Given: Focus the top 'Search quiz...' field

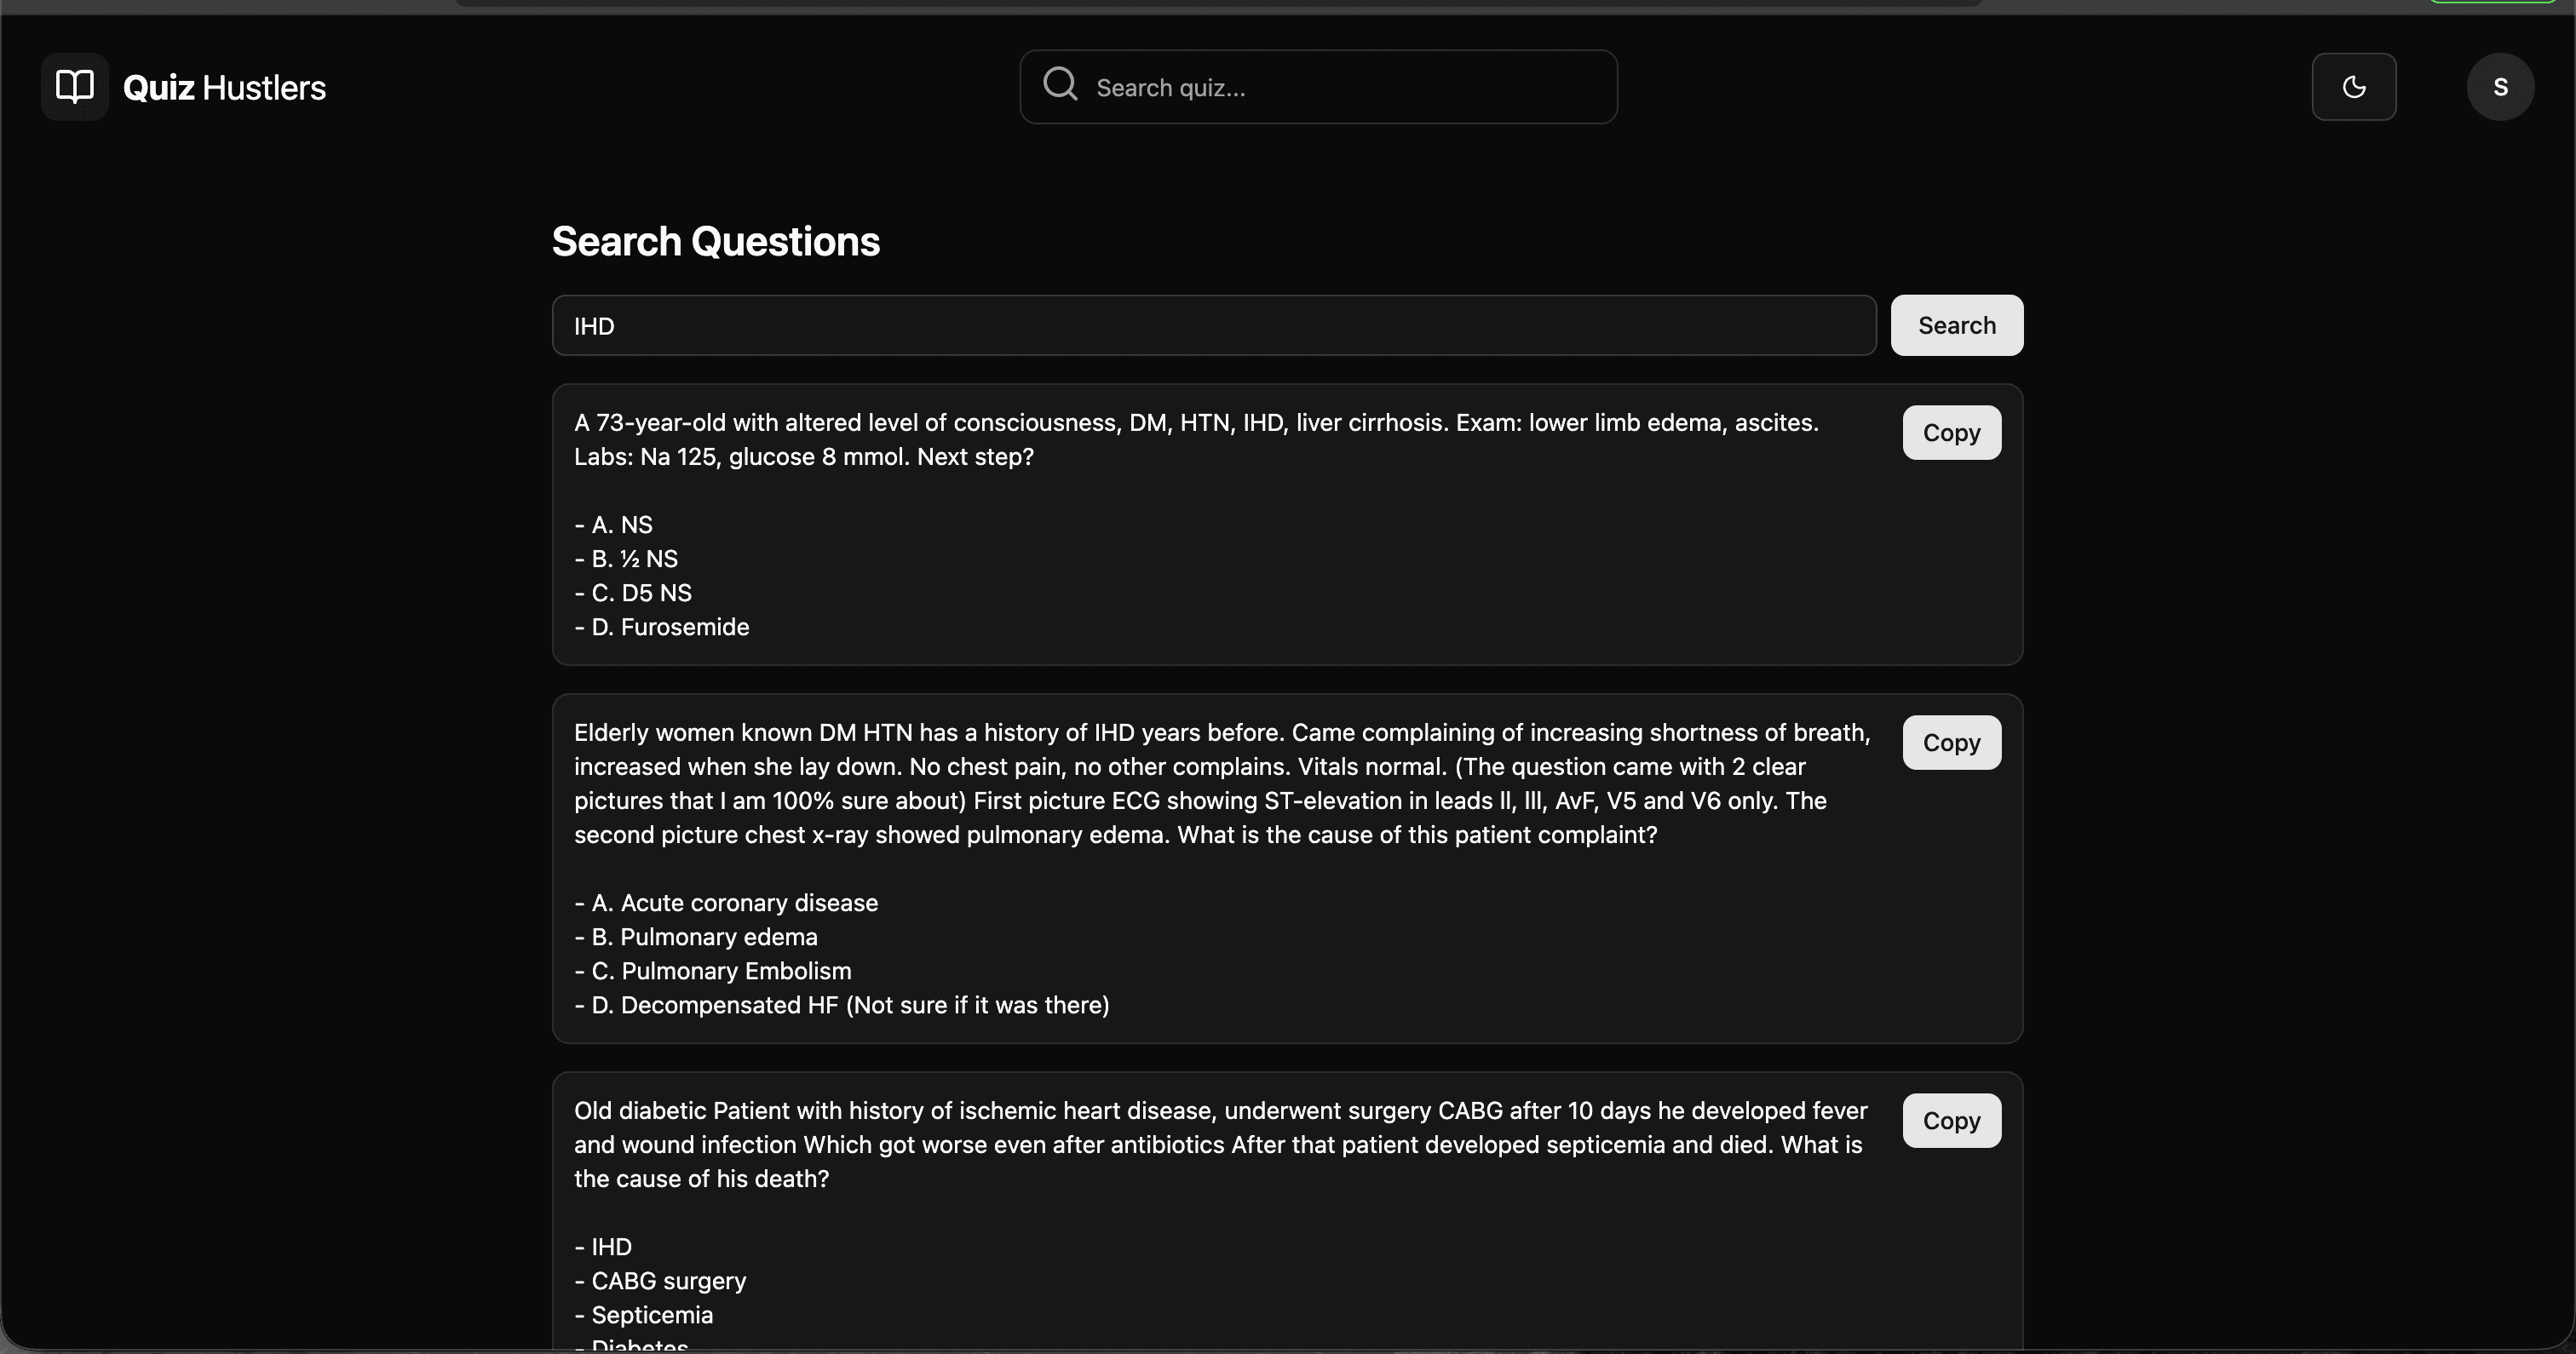Looking at the screenshot, I should (1318, 87).
